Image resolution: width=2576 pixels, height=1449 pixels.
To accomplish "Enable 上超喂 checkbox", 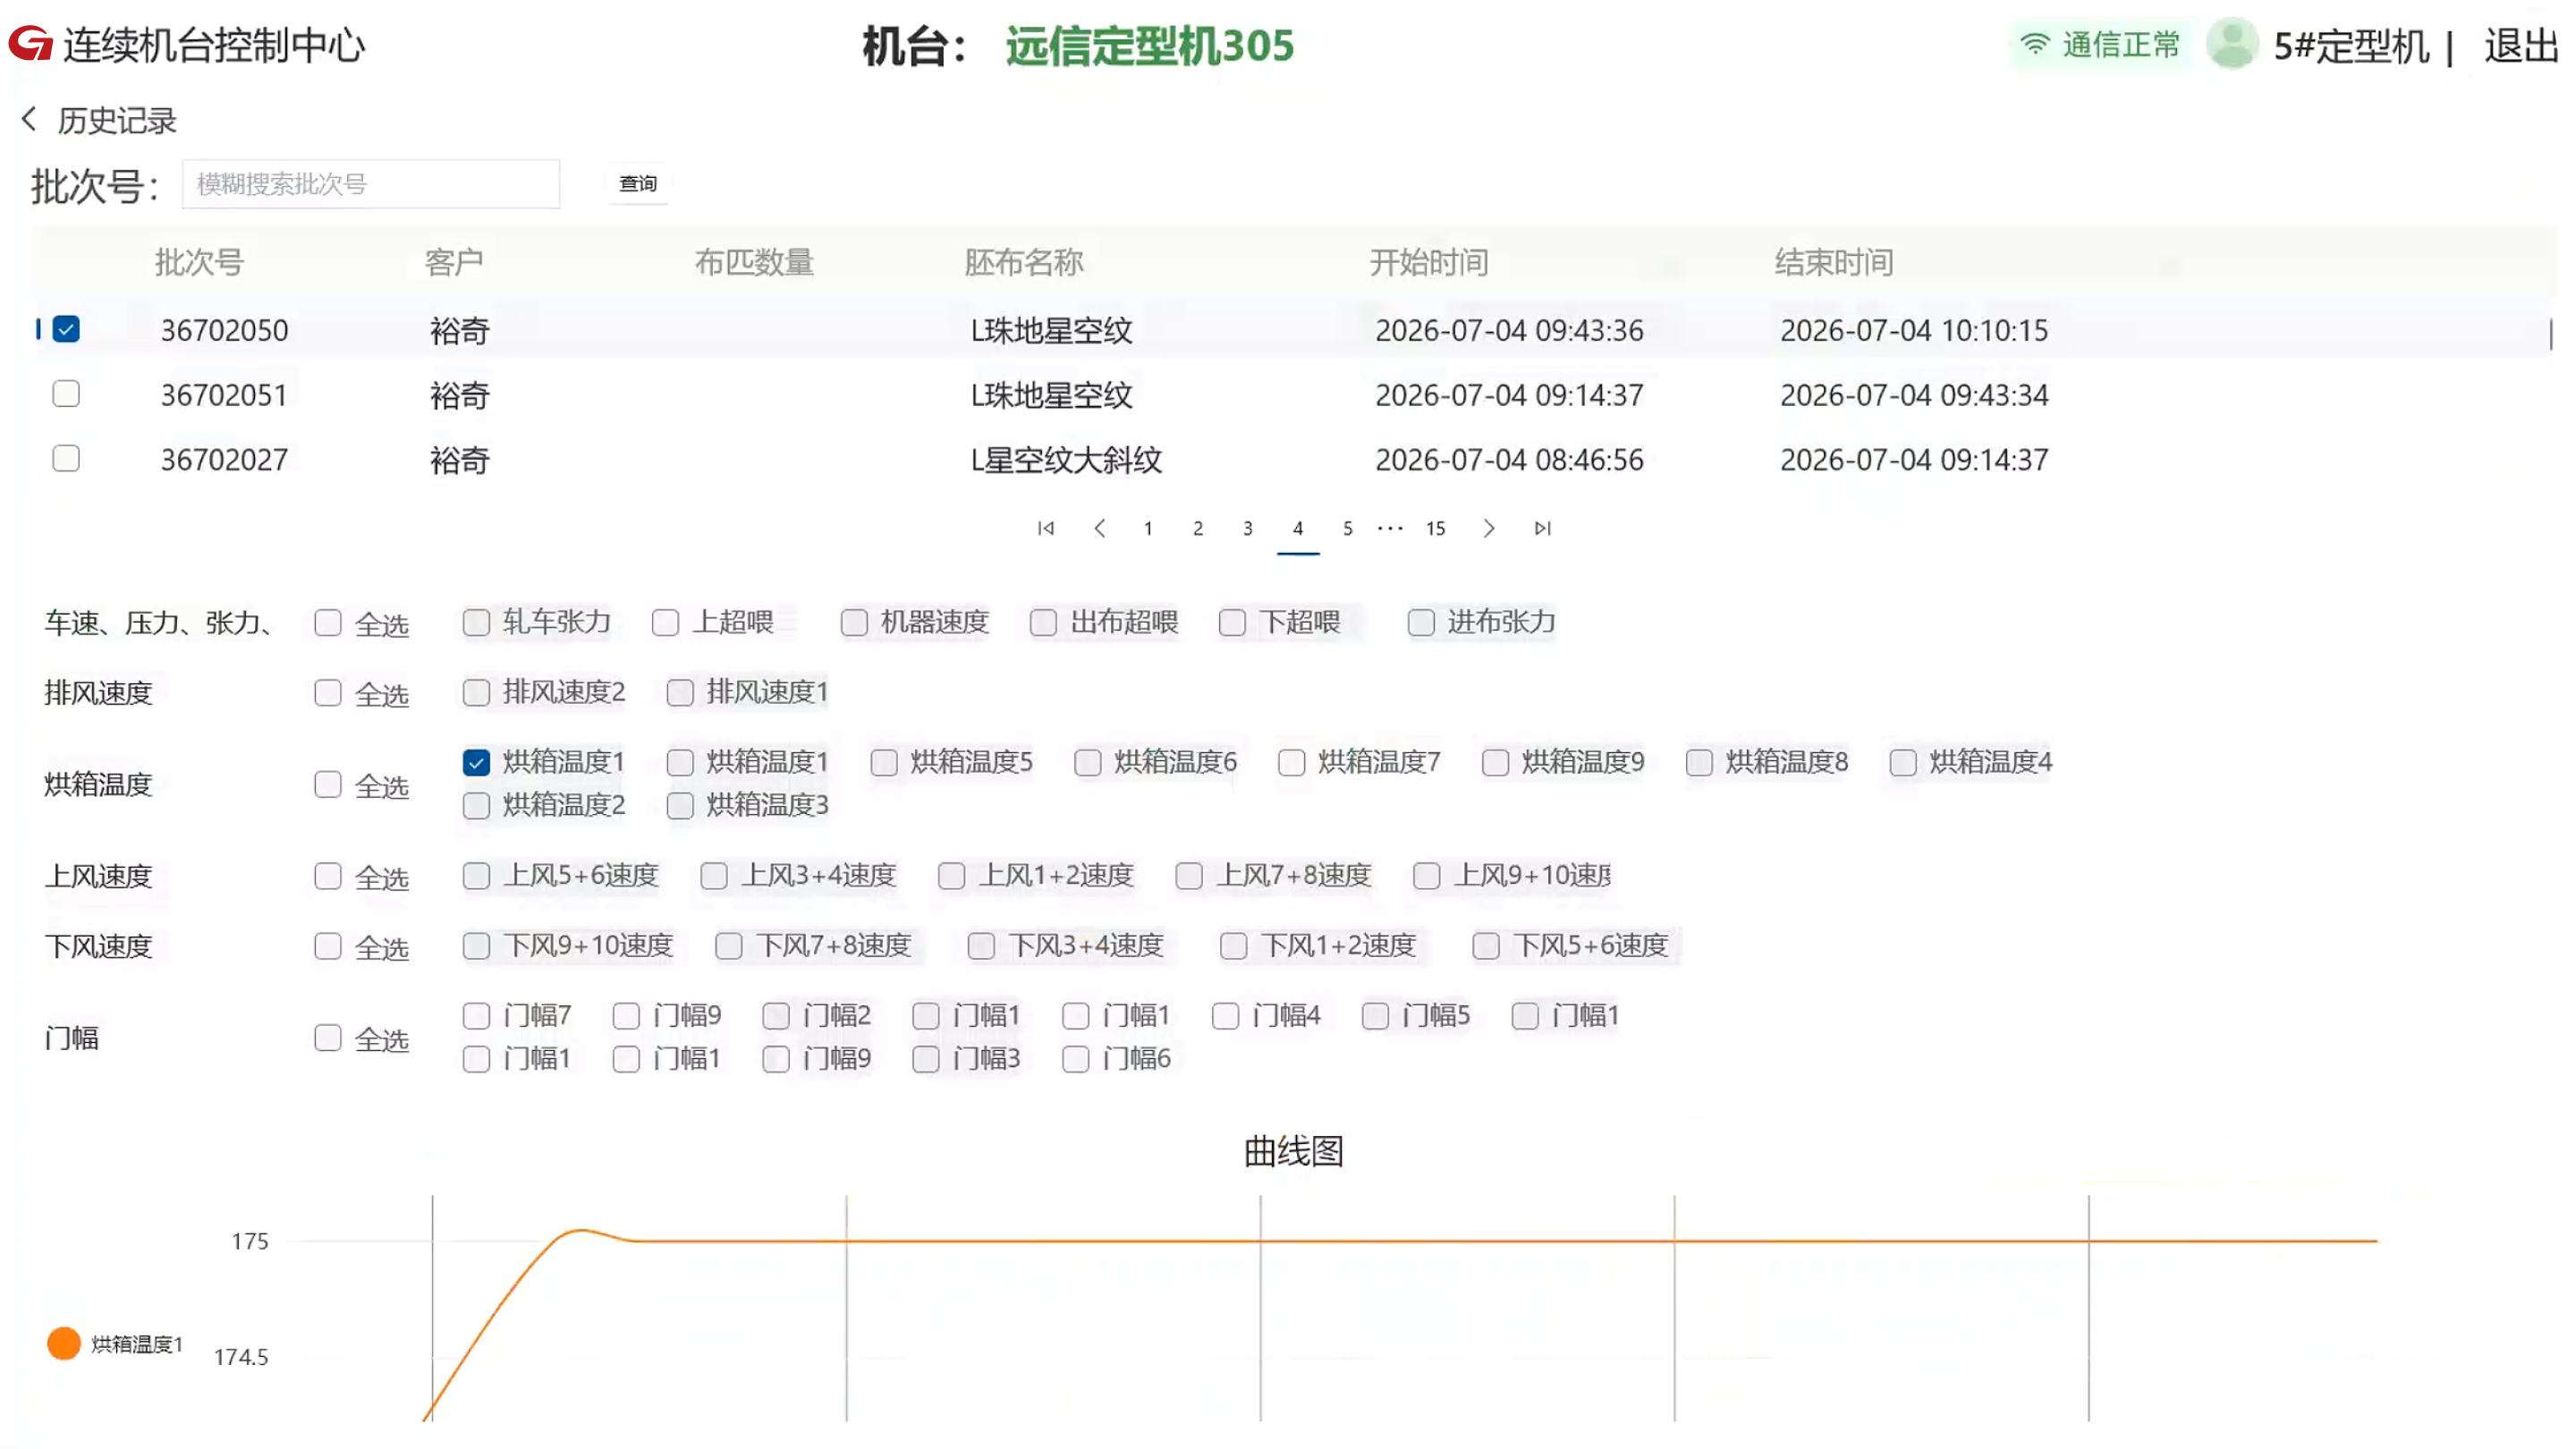I will coord(666,623).
